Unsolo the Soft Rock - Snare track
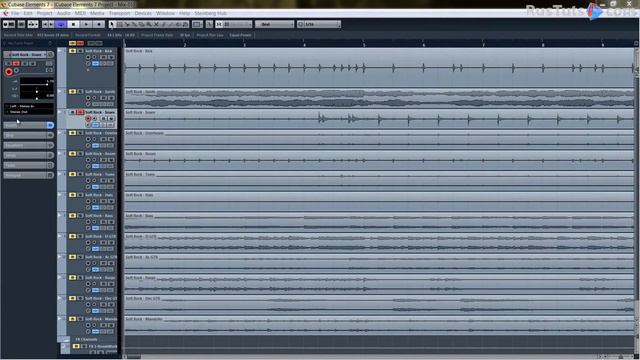Image resolution: width=640 pixels, height=360 pixels. pyautogui.click(x=80, y=112)
